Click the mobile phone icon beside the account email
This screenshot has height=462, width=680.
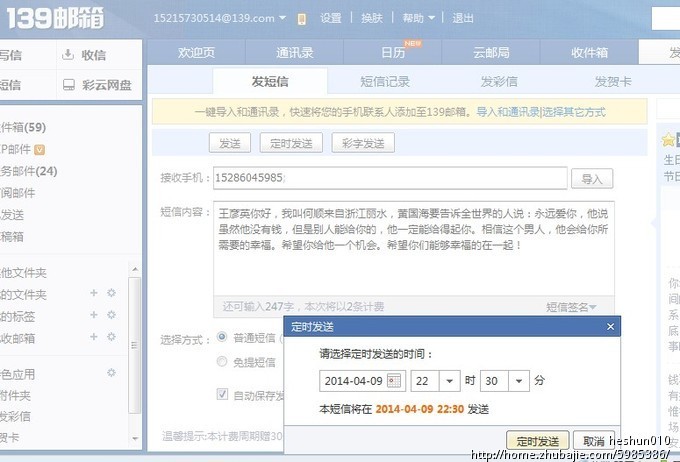coord(302,19)
